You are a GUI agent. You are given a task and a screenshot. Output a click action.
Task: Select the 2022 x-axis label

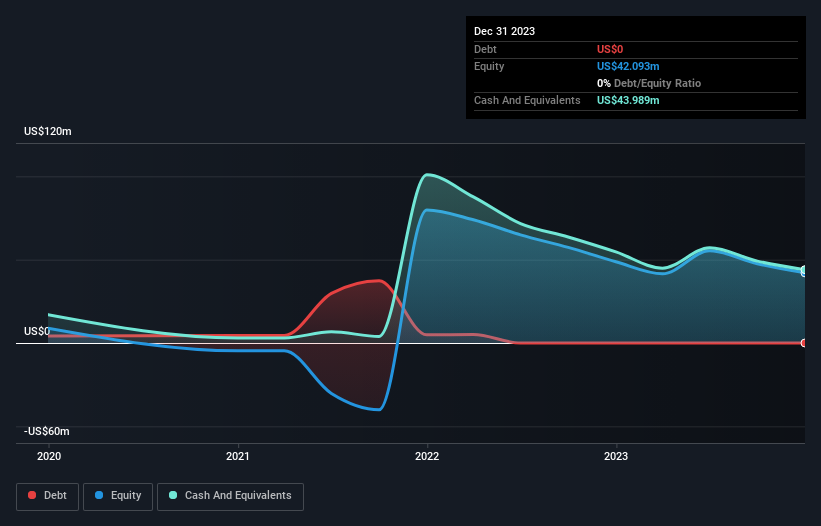(427, 456)
